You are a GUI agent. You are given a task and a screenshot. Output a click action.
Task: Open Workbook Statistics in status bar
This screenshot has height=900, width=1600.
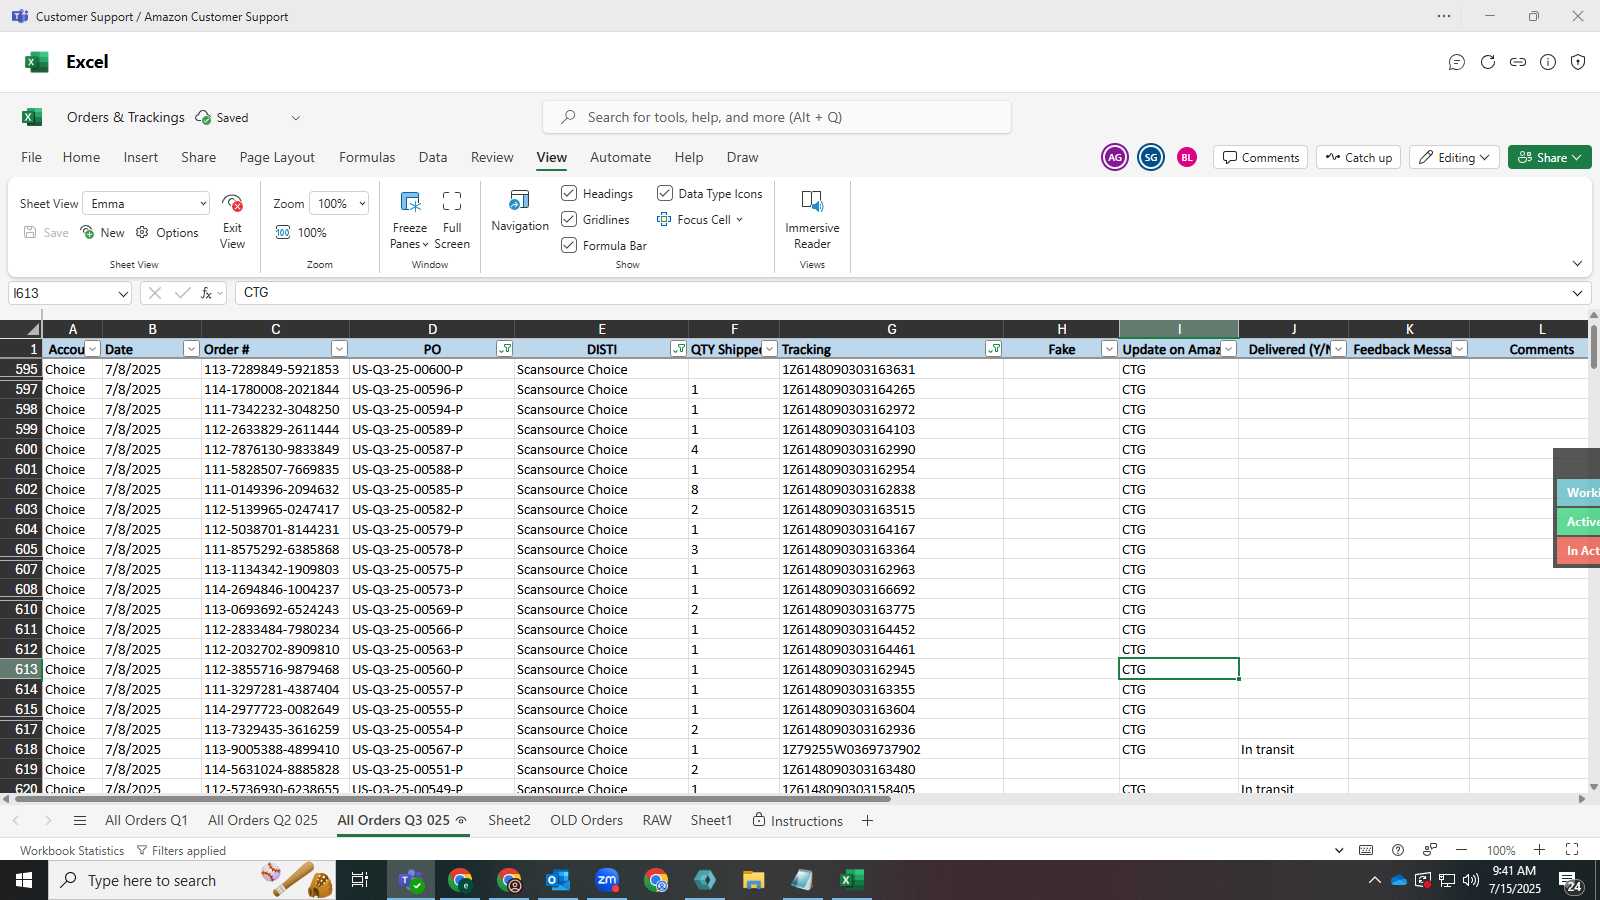point(72,851)
